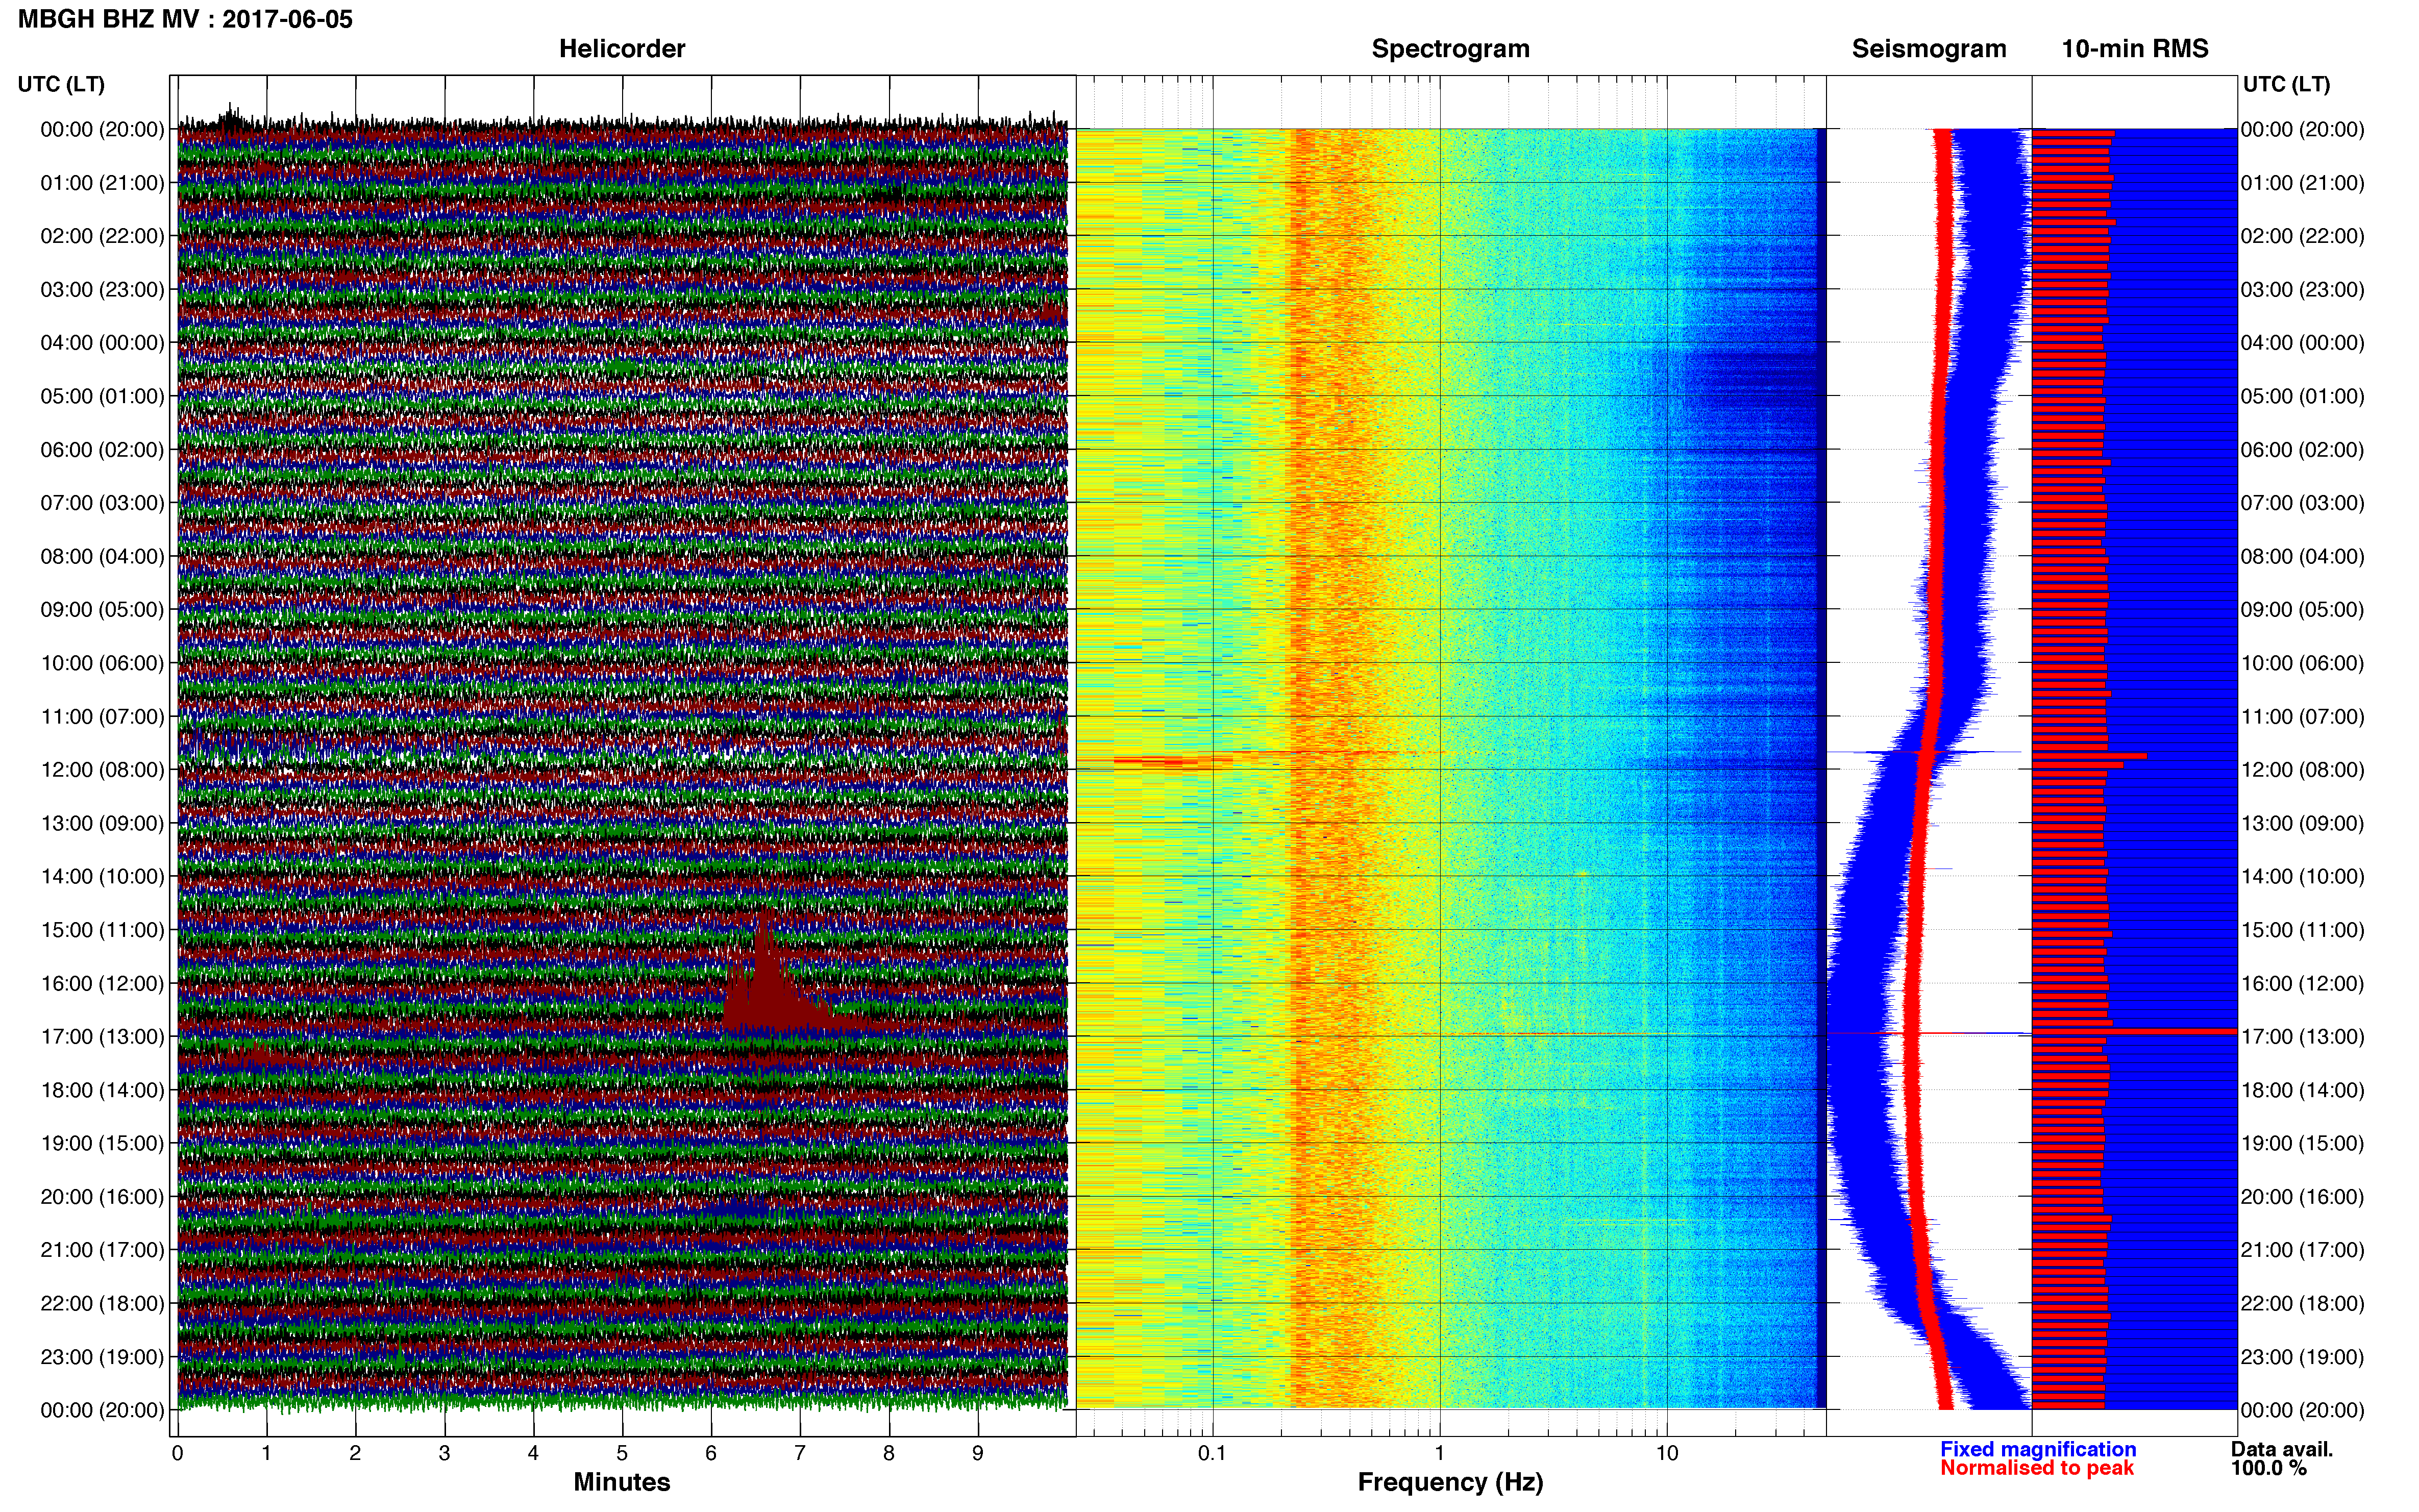
Task: Click "23:00 (19:00)" on the Helicorder time axis
Action: click(x=102, y=1357)
